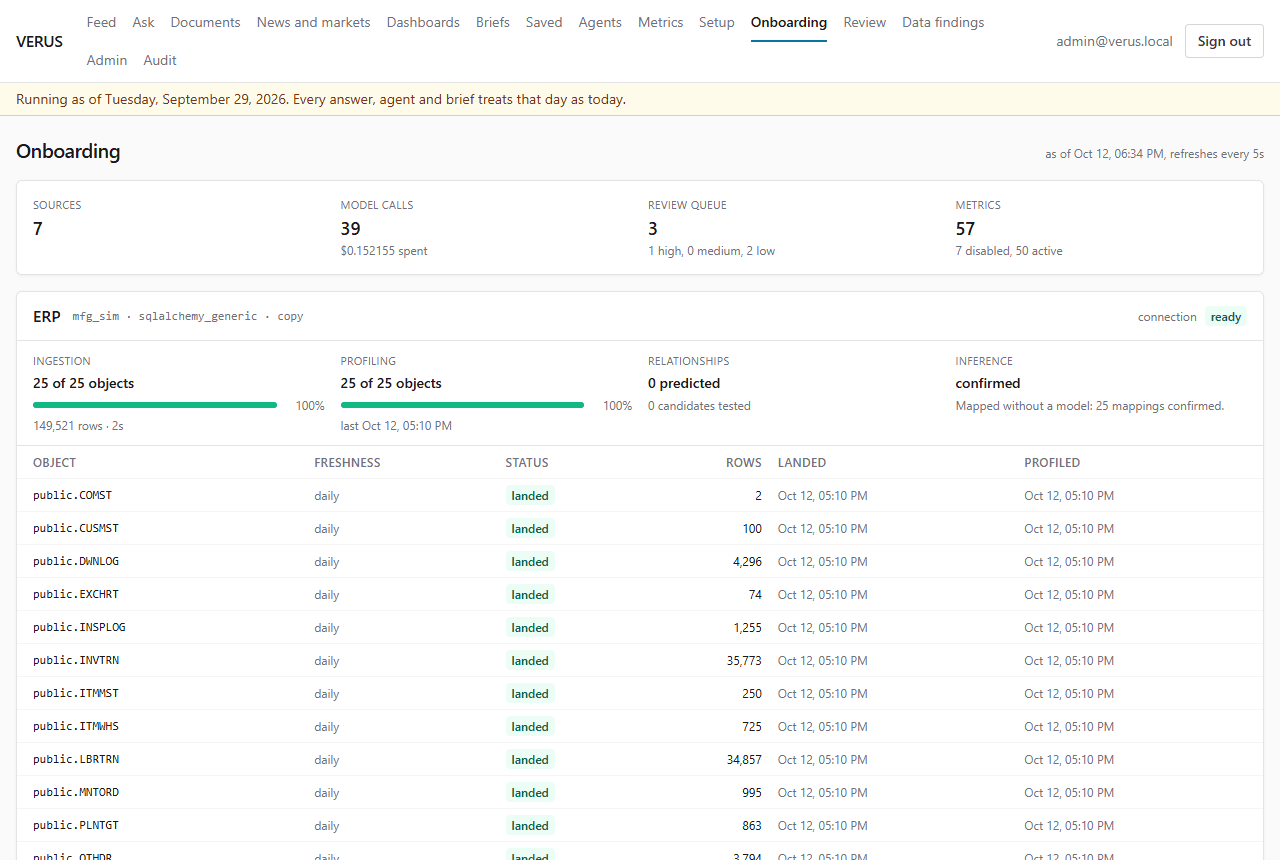
Task: Select public.ITMMST object
Action: pos(76,693)
